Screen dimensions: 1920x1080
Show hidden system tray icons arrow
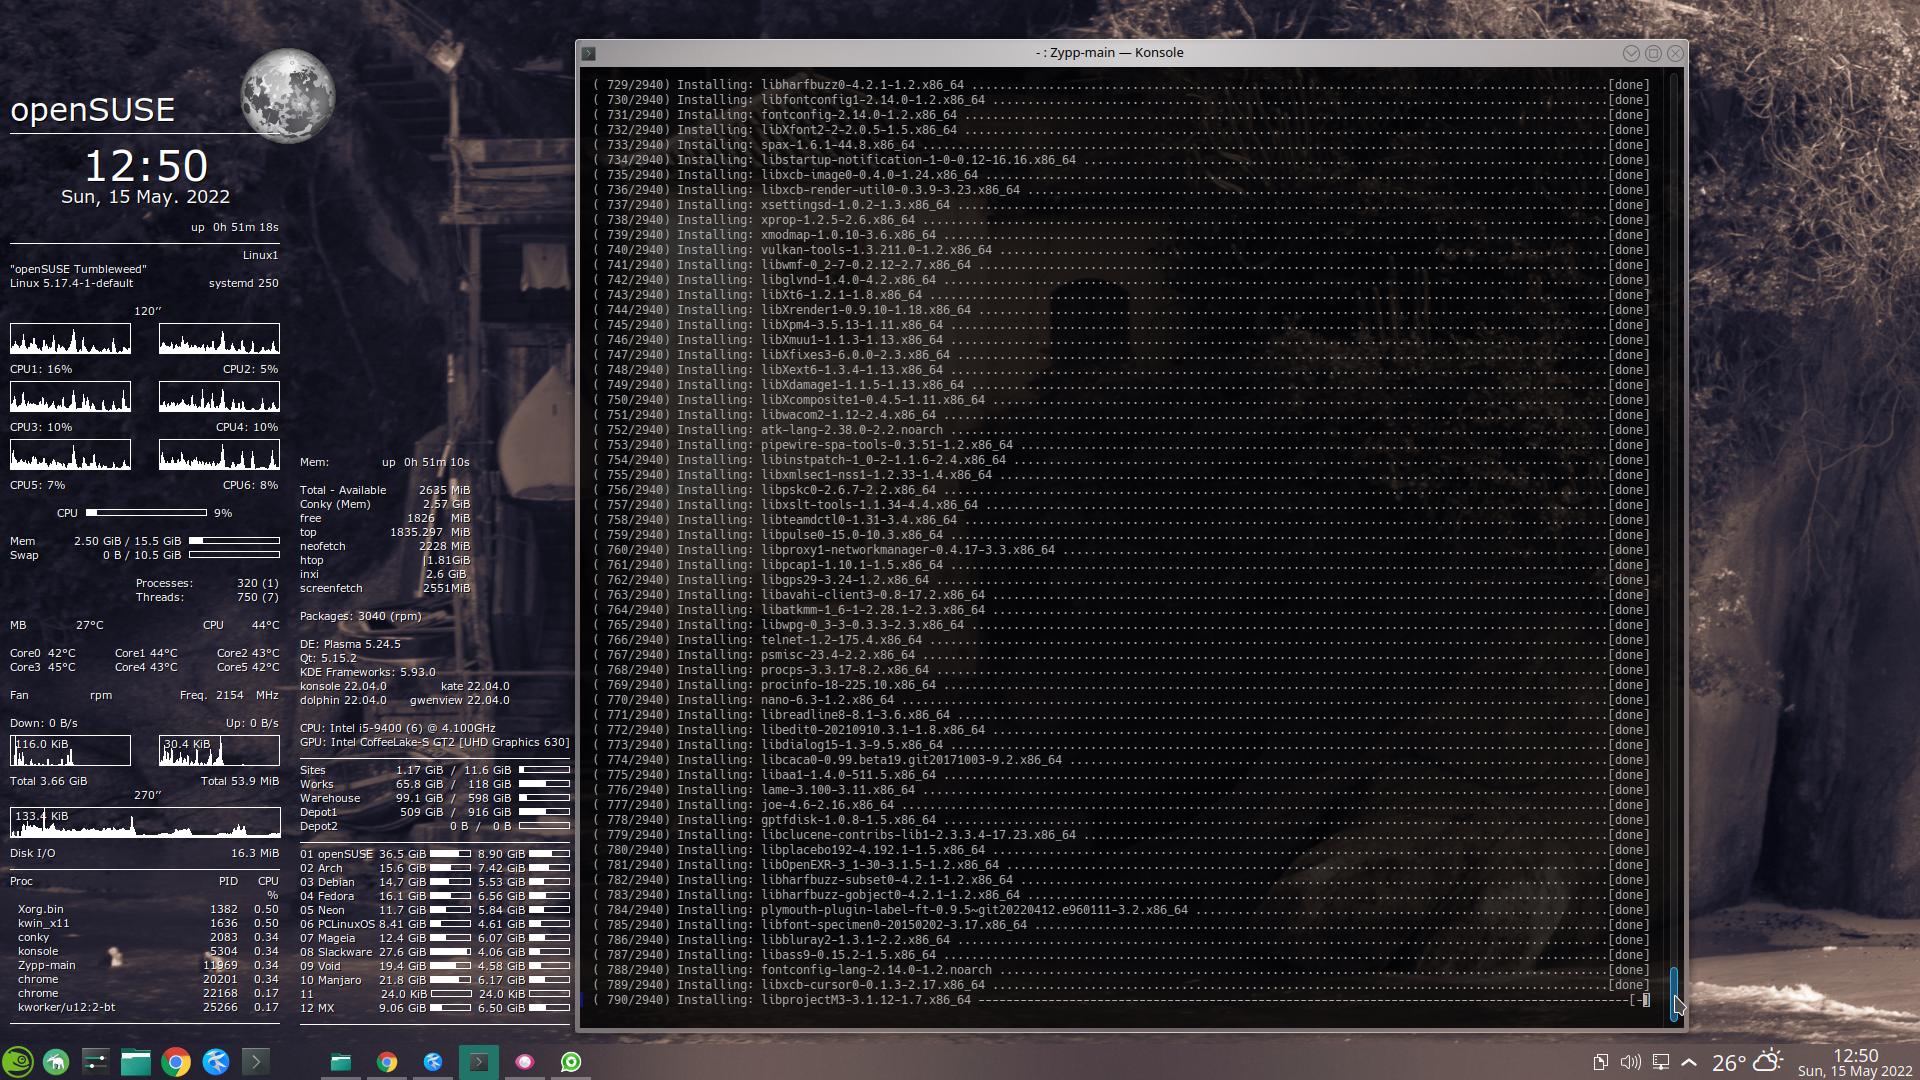(x=1689, y=1062)
